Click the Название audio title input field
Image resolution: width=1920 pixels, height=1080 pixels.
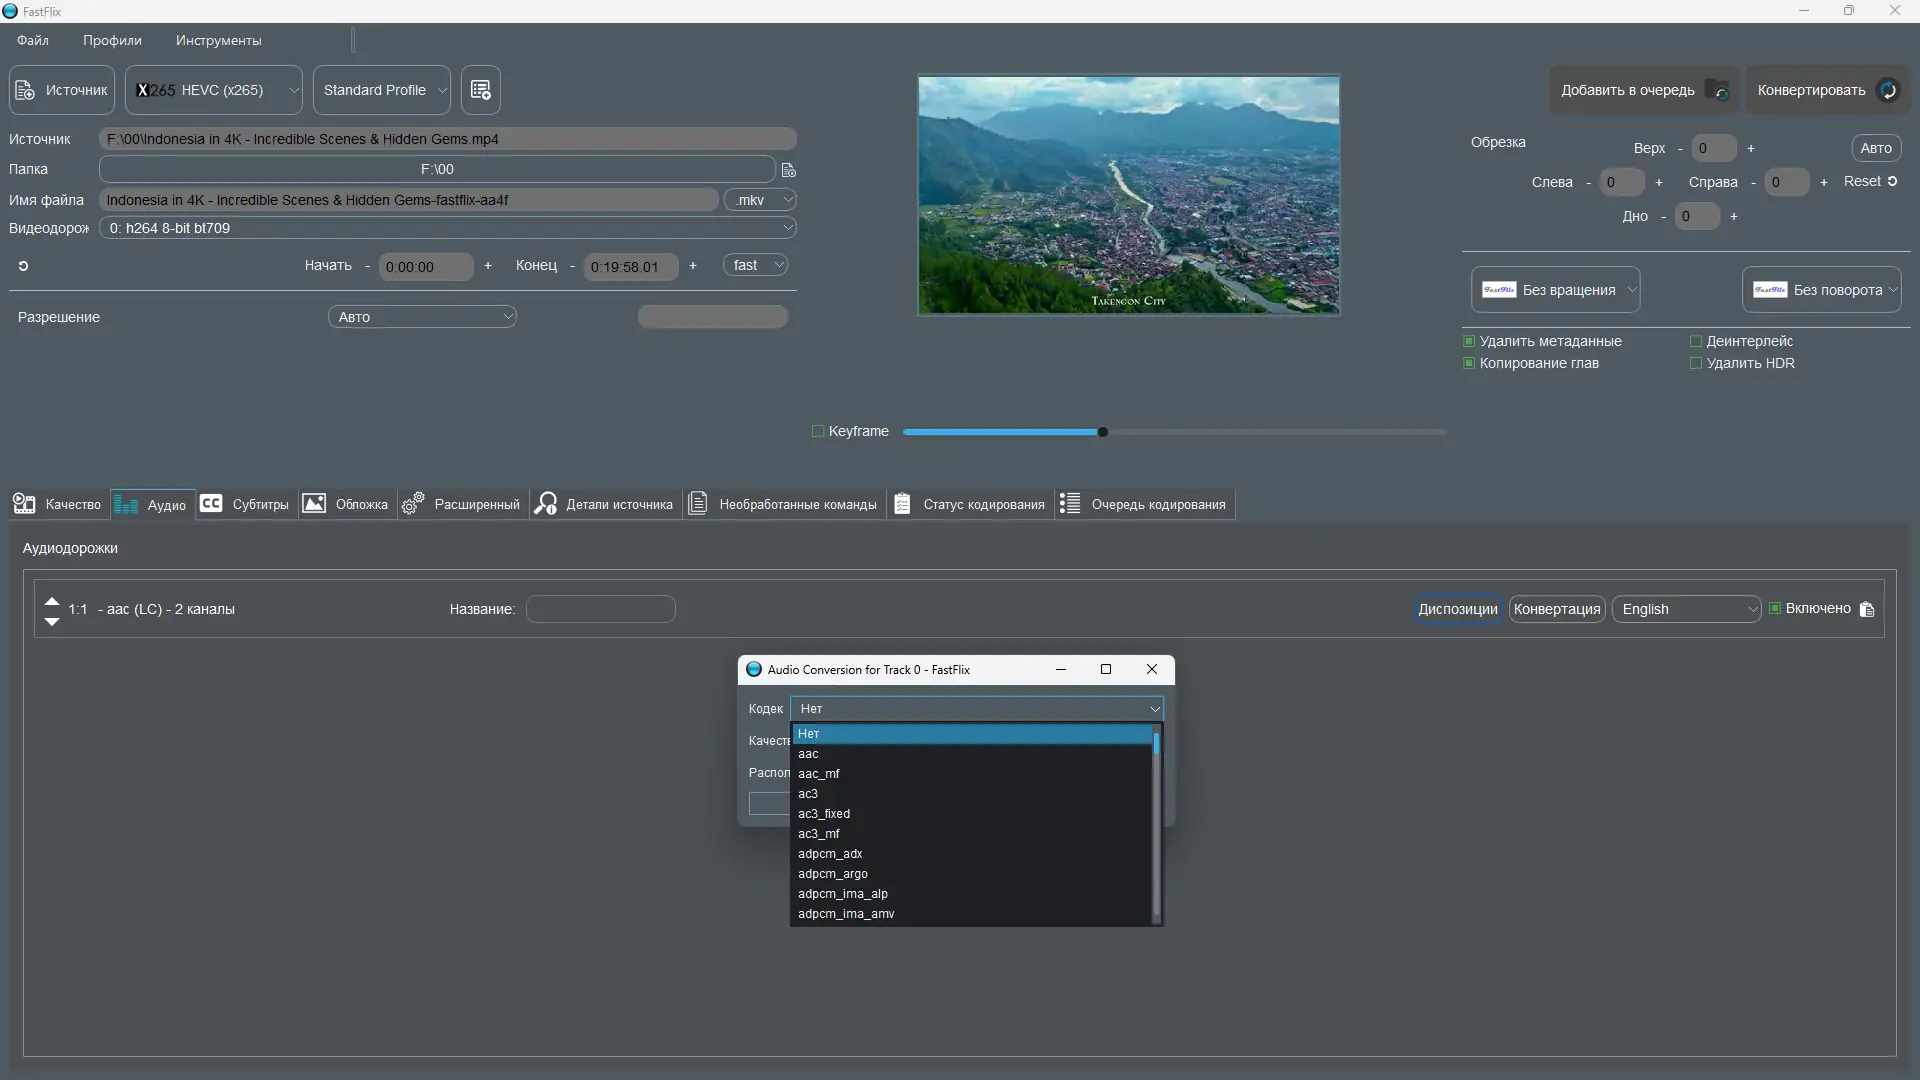(600, 609)
